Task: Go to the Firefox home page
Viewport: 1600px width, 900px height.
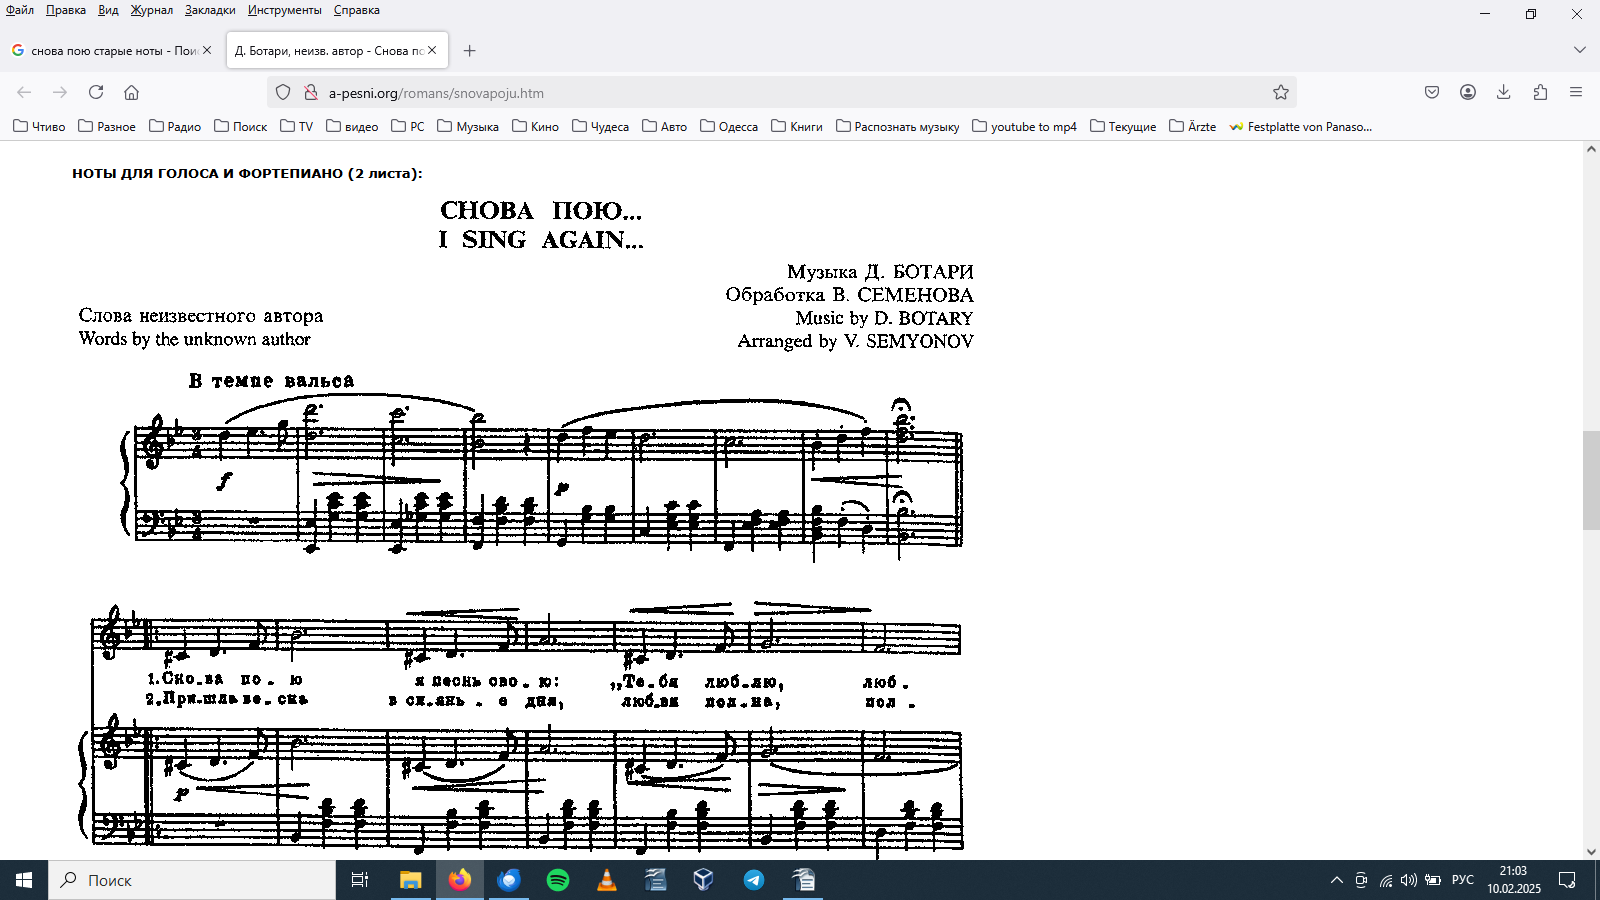Action: [131, 92]
